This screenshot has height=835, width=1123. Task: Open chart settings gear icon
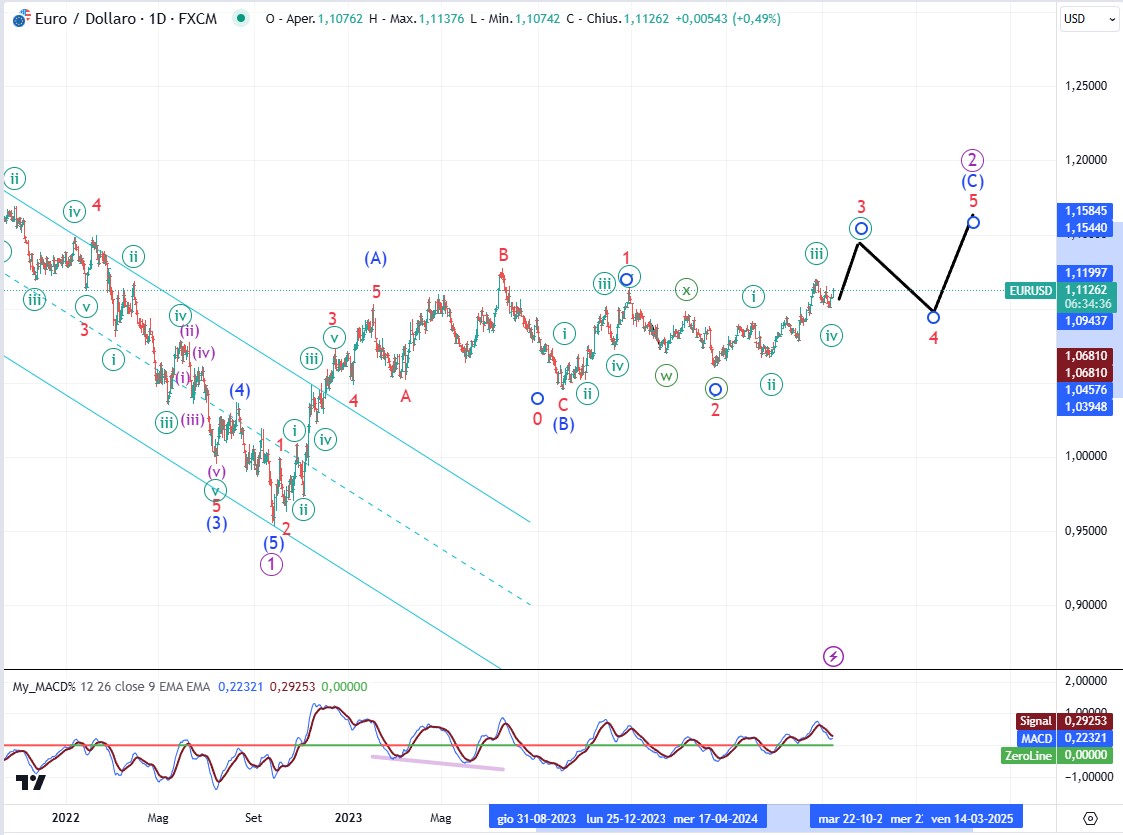tap(1090, 818)
